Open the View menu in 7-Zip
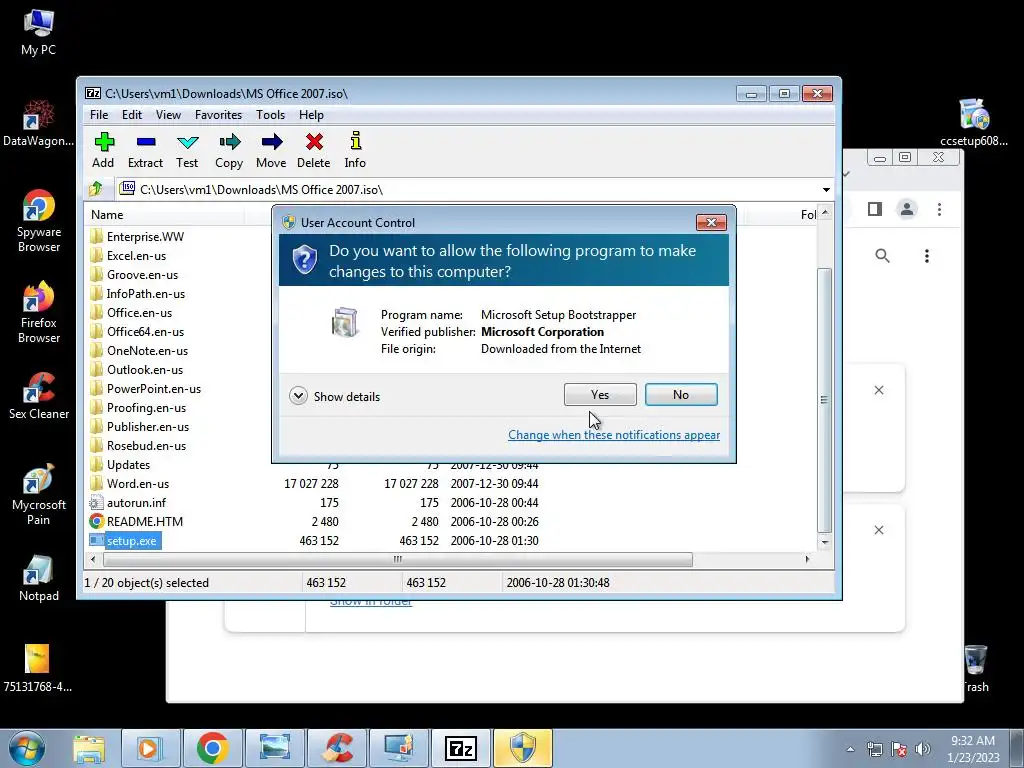The height and width of the screenshot is (768, 1024). click(168, 115)
